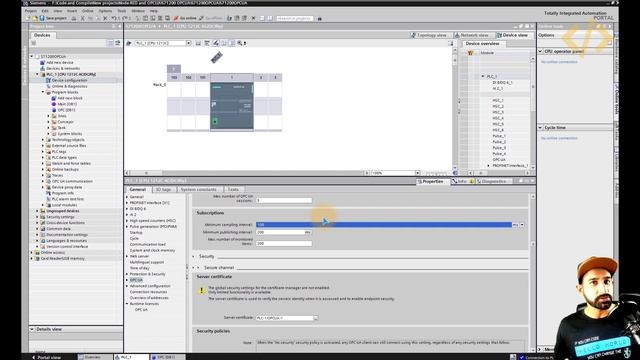The height and width of the screenshot is (360, 640).
Task: Expand the Technology objects node
Action: [43, 140]
